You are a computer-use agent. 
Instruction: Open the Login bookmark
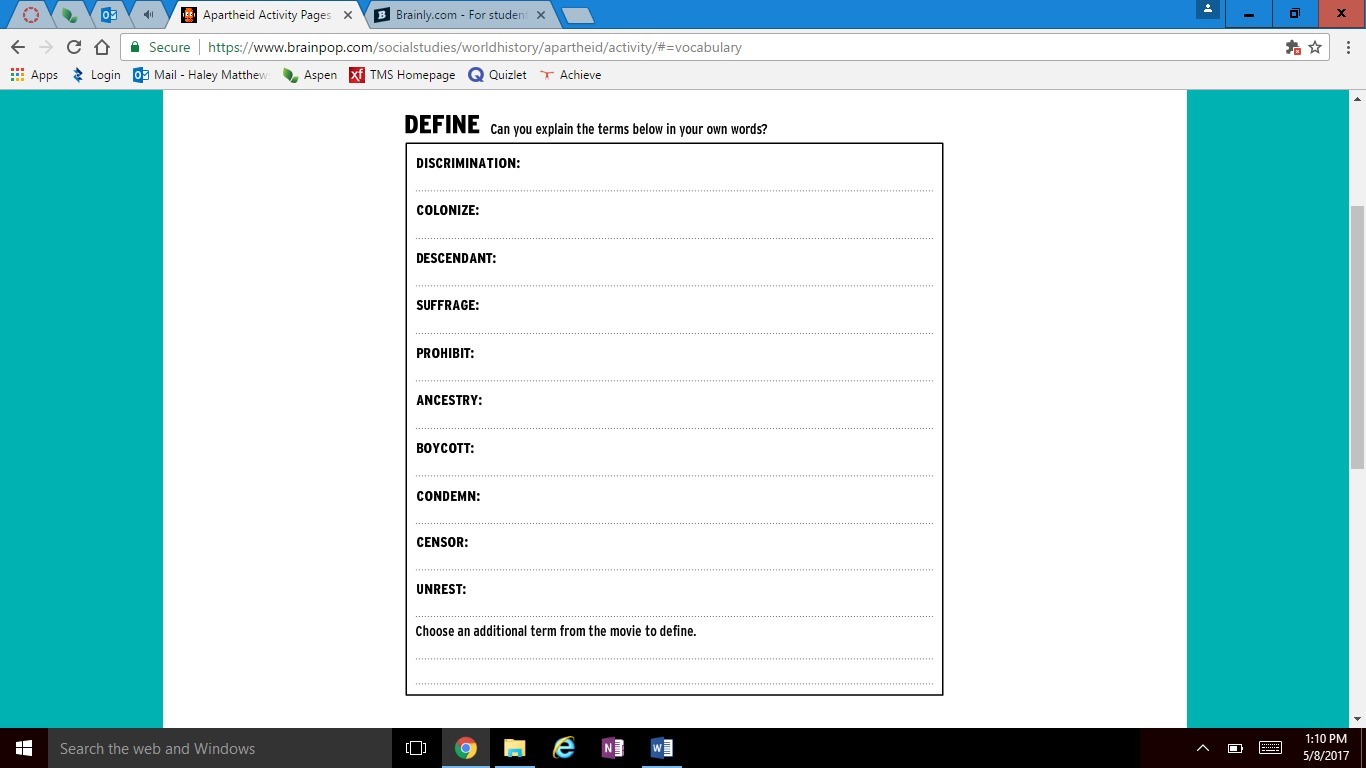tap(96, 75)
